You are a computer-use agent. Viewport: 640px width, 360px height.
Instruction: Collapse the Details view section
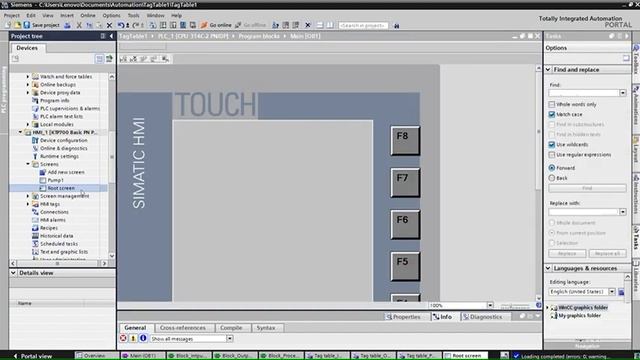pyautogui.click(x=13, y=273)
